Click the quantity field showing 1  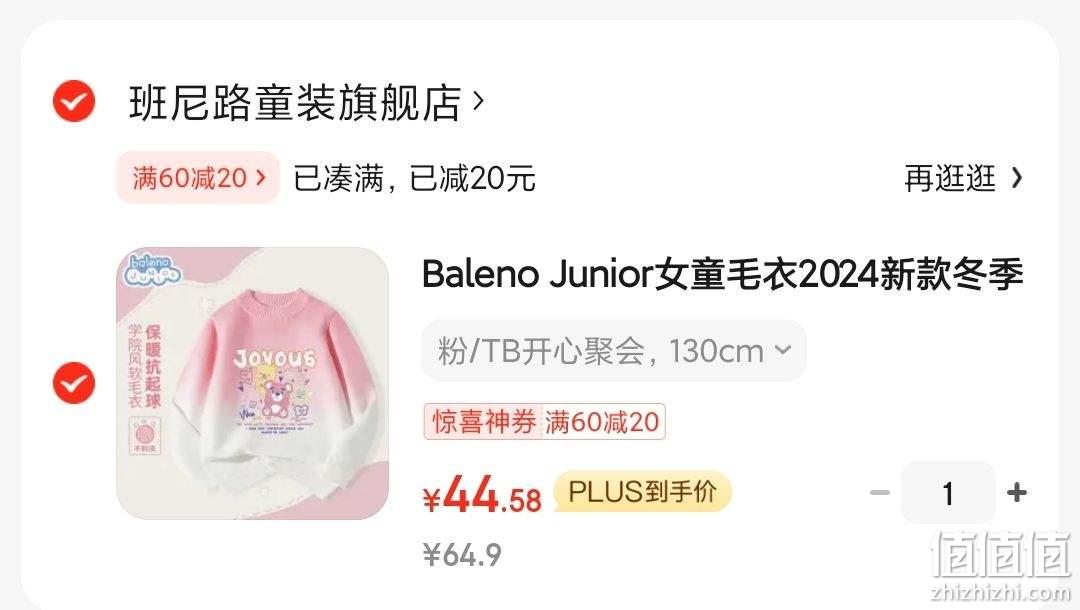[948, 493]
